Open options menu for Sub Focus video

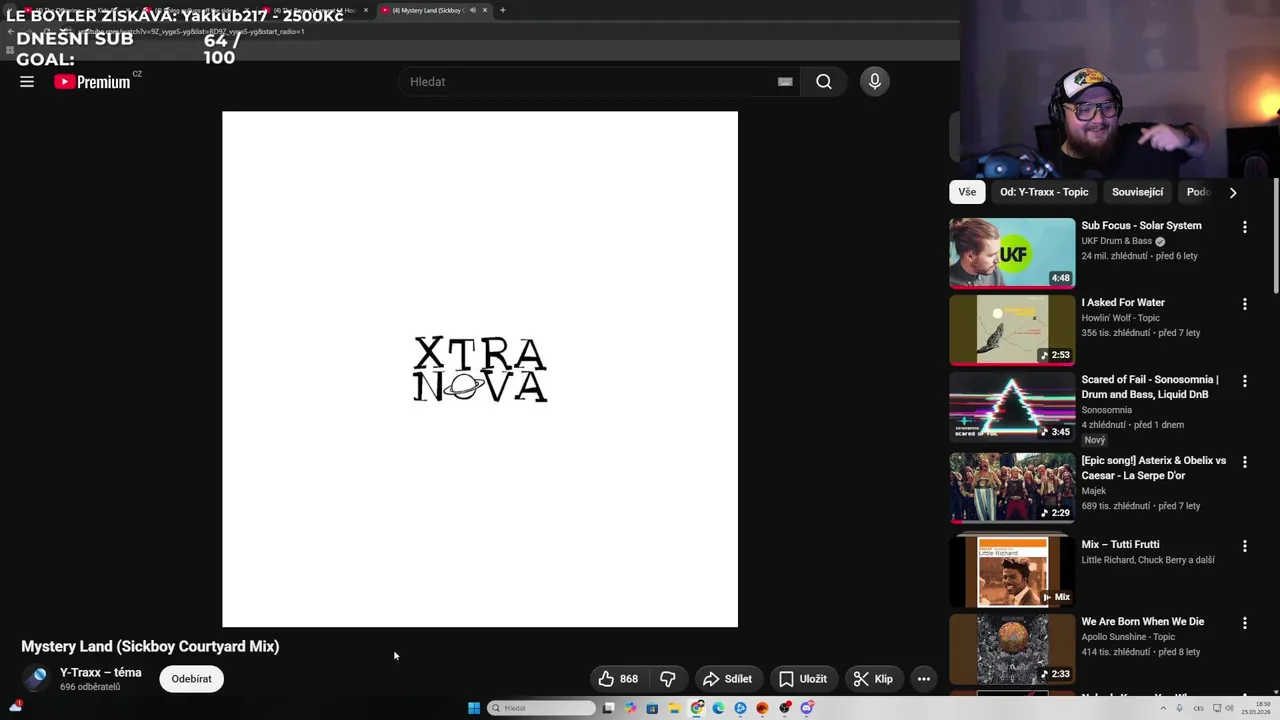coord(1245,227)
